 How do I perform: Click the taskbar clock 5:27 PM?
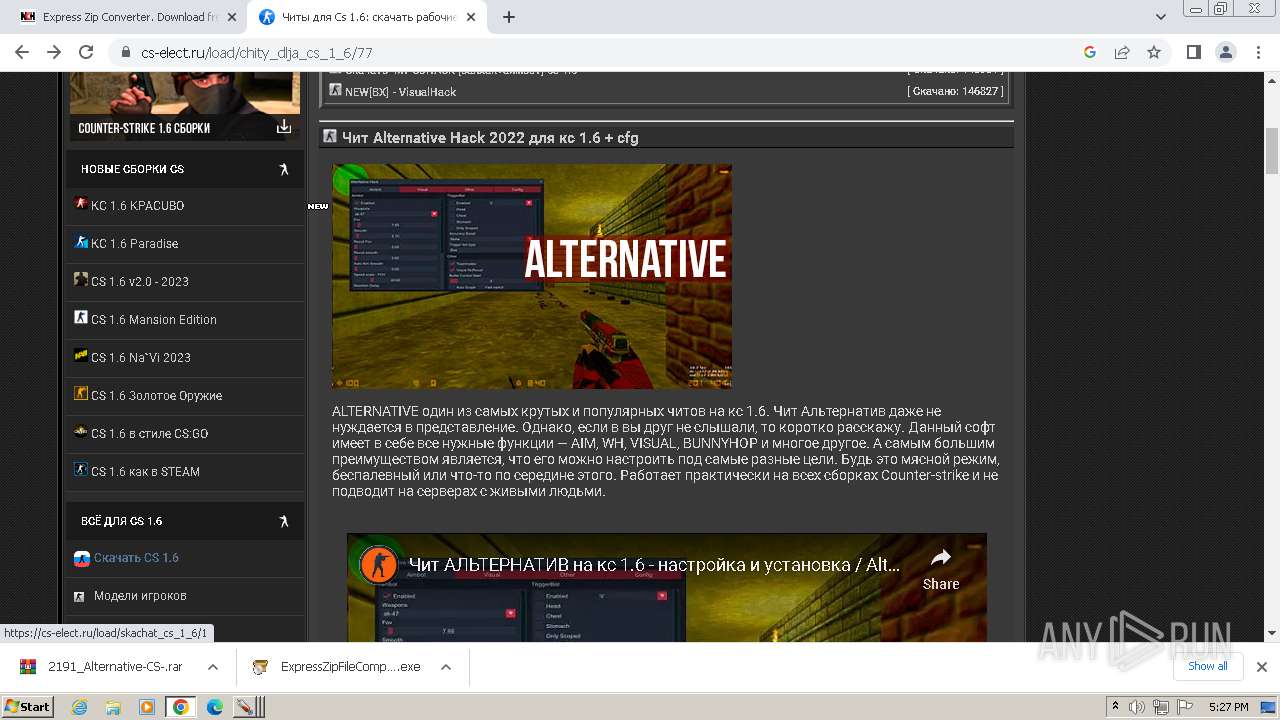pos(1228,707)
